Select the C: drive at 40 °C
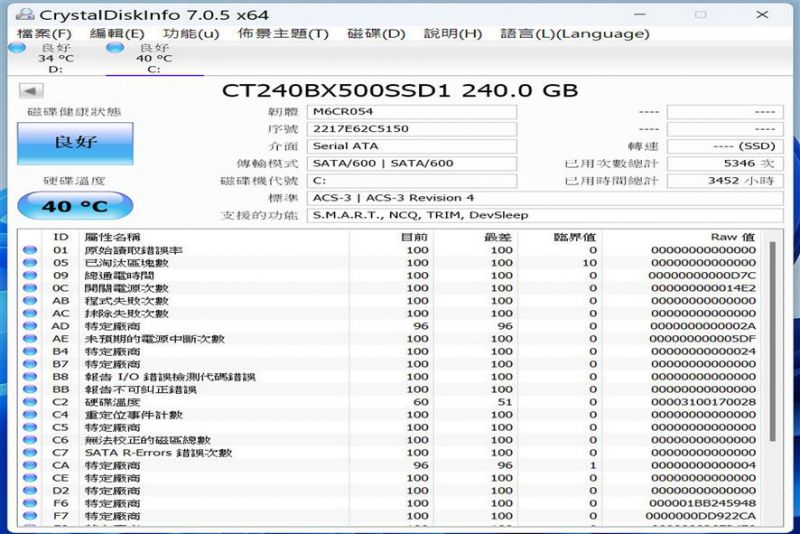This screenshot has height=534, width=800. click(x=154, y=58)
